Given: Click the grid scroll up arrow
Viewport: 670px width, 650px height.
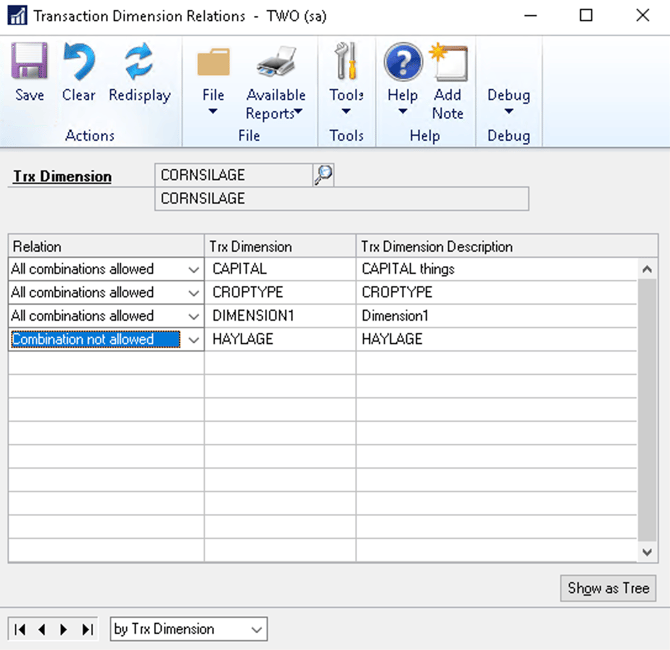Looking at the screenshot, I should coord(647,269).
